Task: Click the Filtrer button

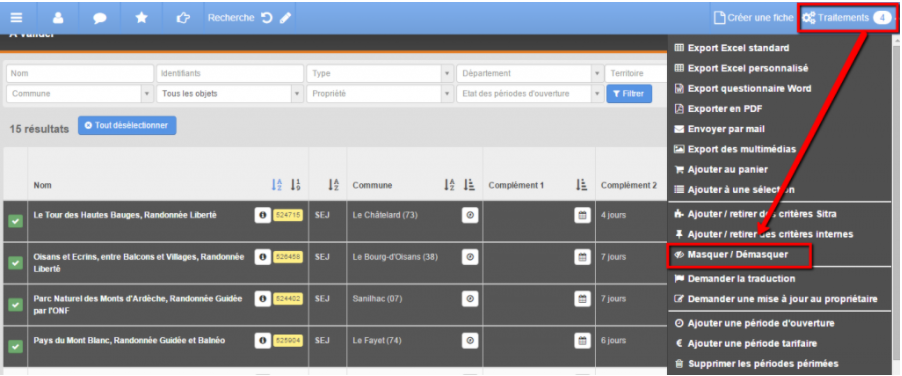Action: [x=629, y=94]
